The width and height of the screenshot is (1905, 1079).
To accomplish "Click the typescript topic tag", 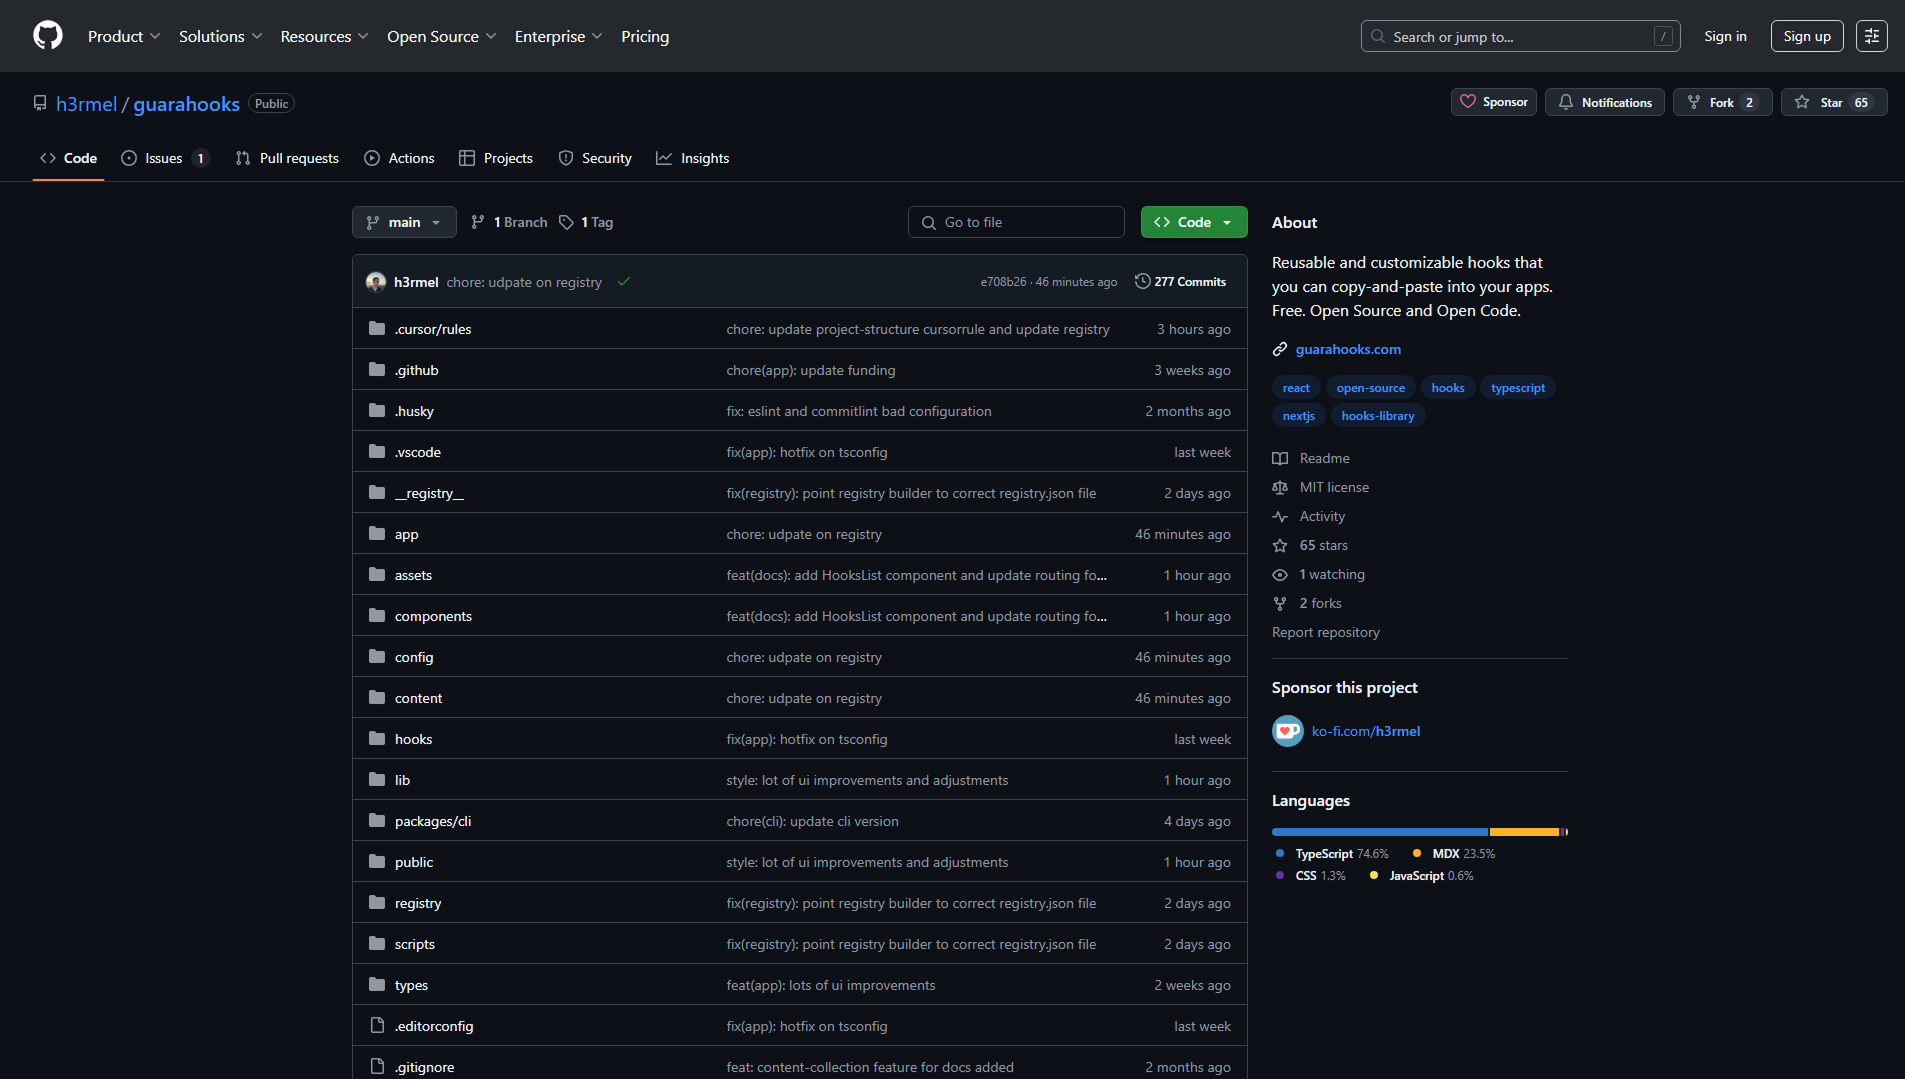I will coord(1517,388).
